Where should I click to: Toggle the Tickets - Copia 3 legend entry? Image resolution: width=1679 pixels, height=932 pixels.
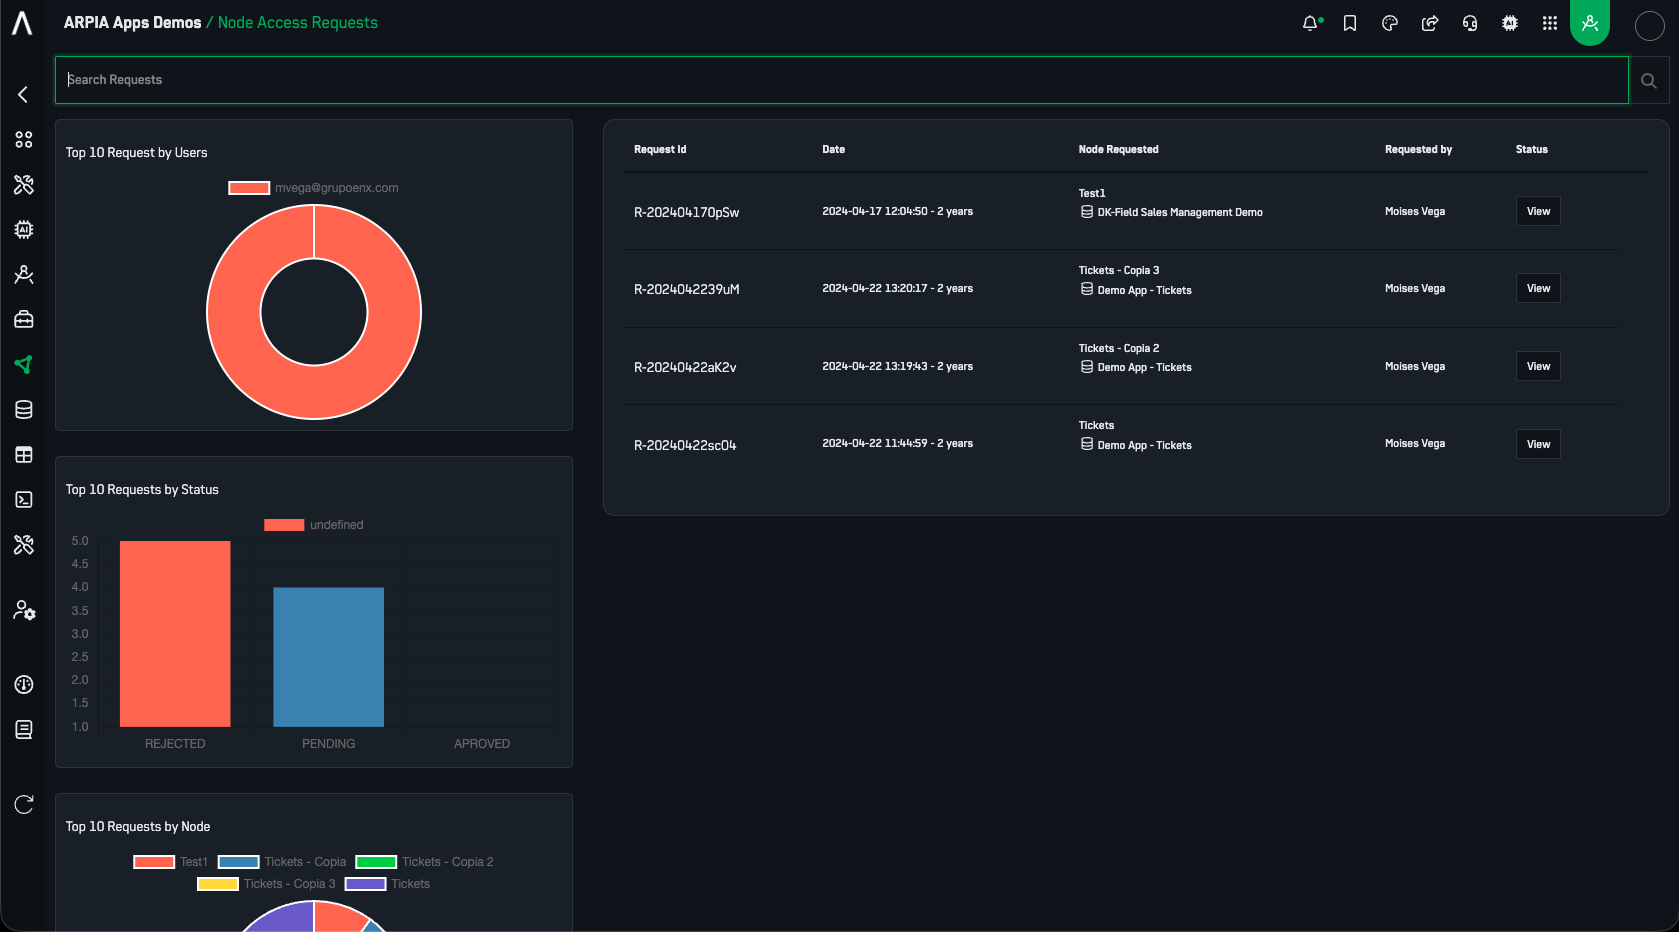coord(267,884)
